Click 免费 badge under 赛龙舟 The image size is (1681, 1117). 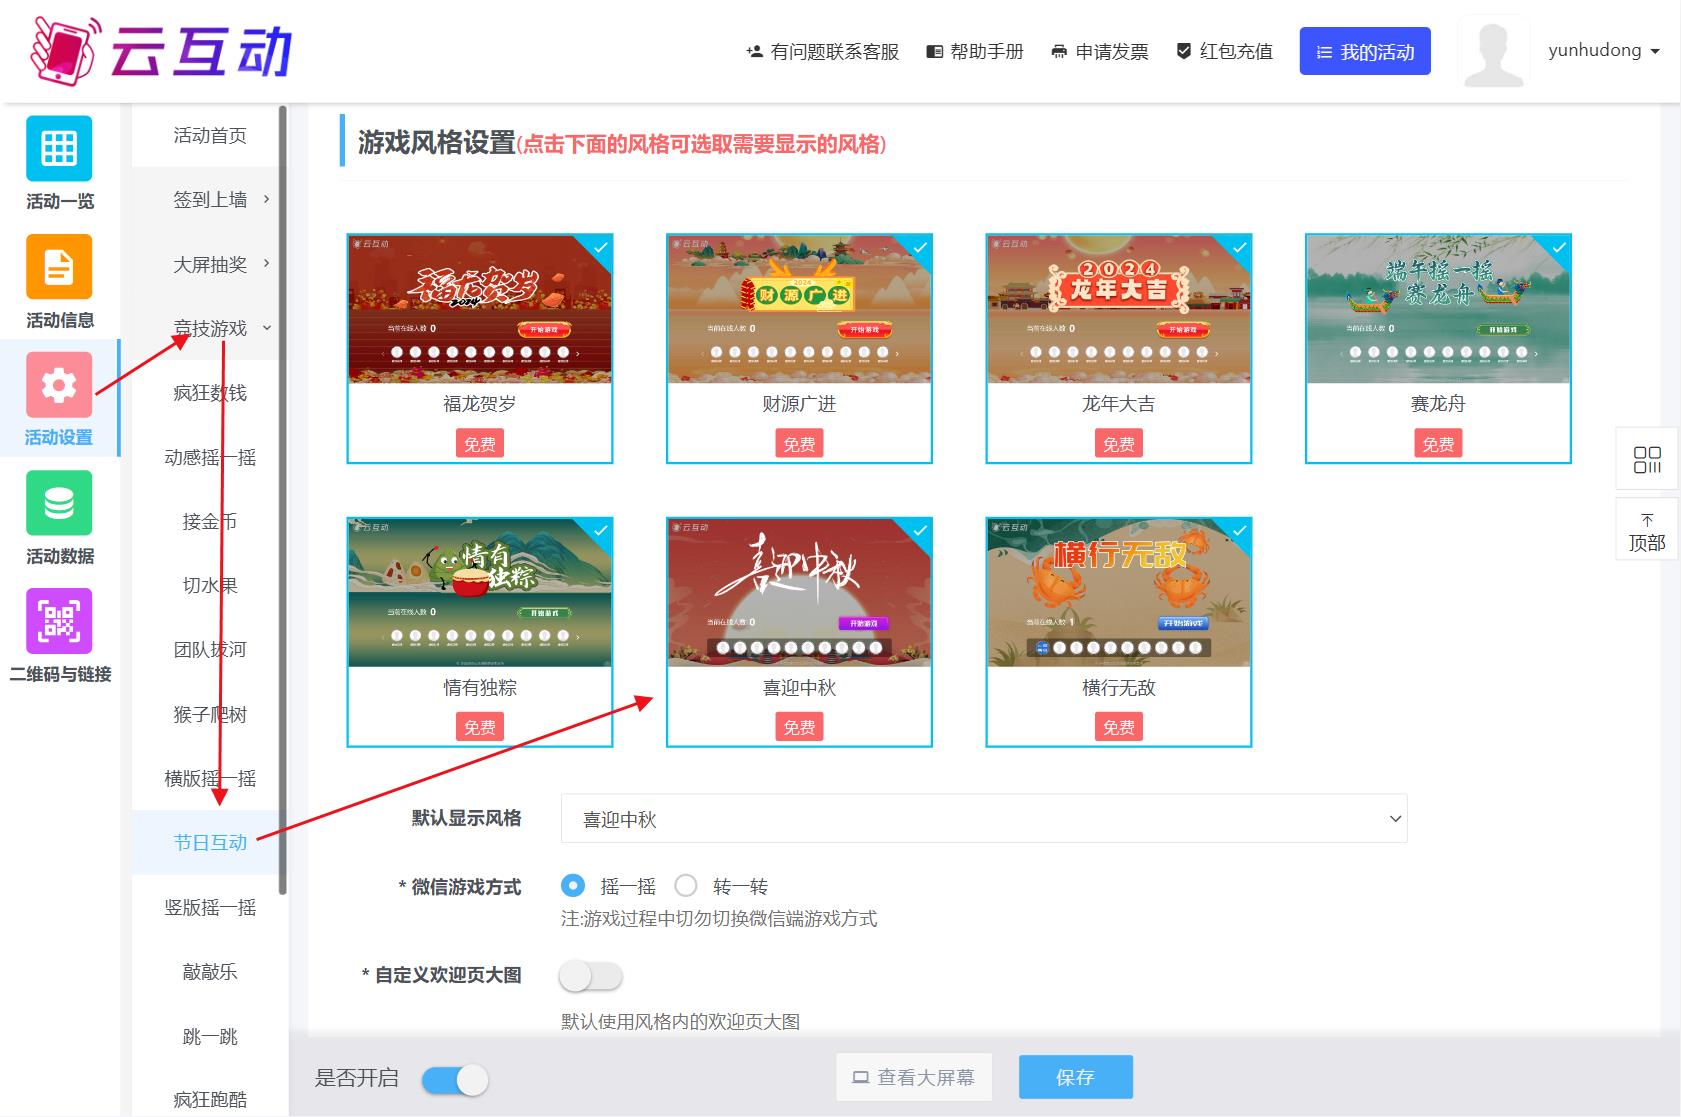point(1438,444)
